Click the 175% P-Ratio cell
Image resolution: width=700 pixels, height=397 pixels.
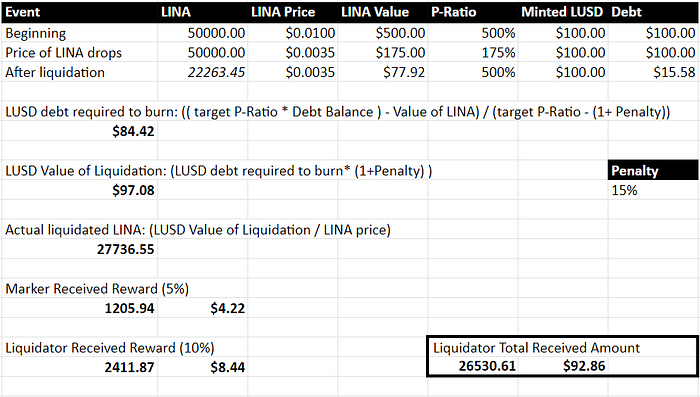(x=472, y=53)
